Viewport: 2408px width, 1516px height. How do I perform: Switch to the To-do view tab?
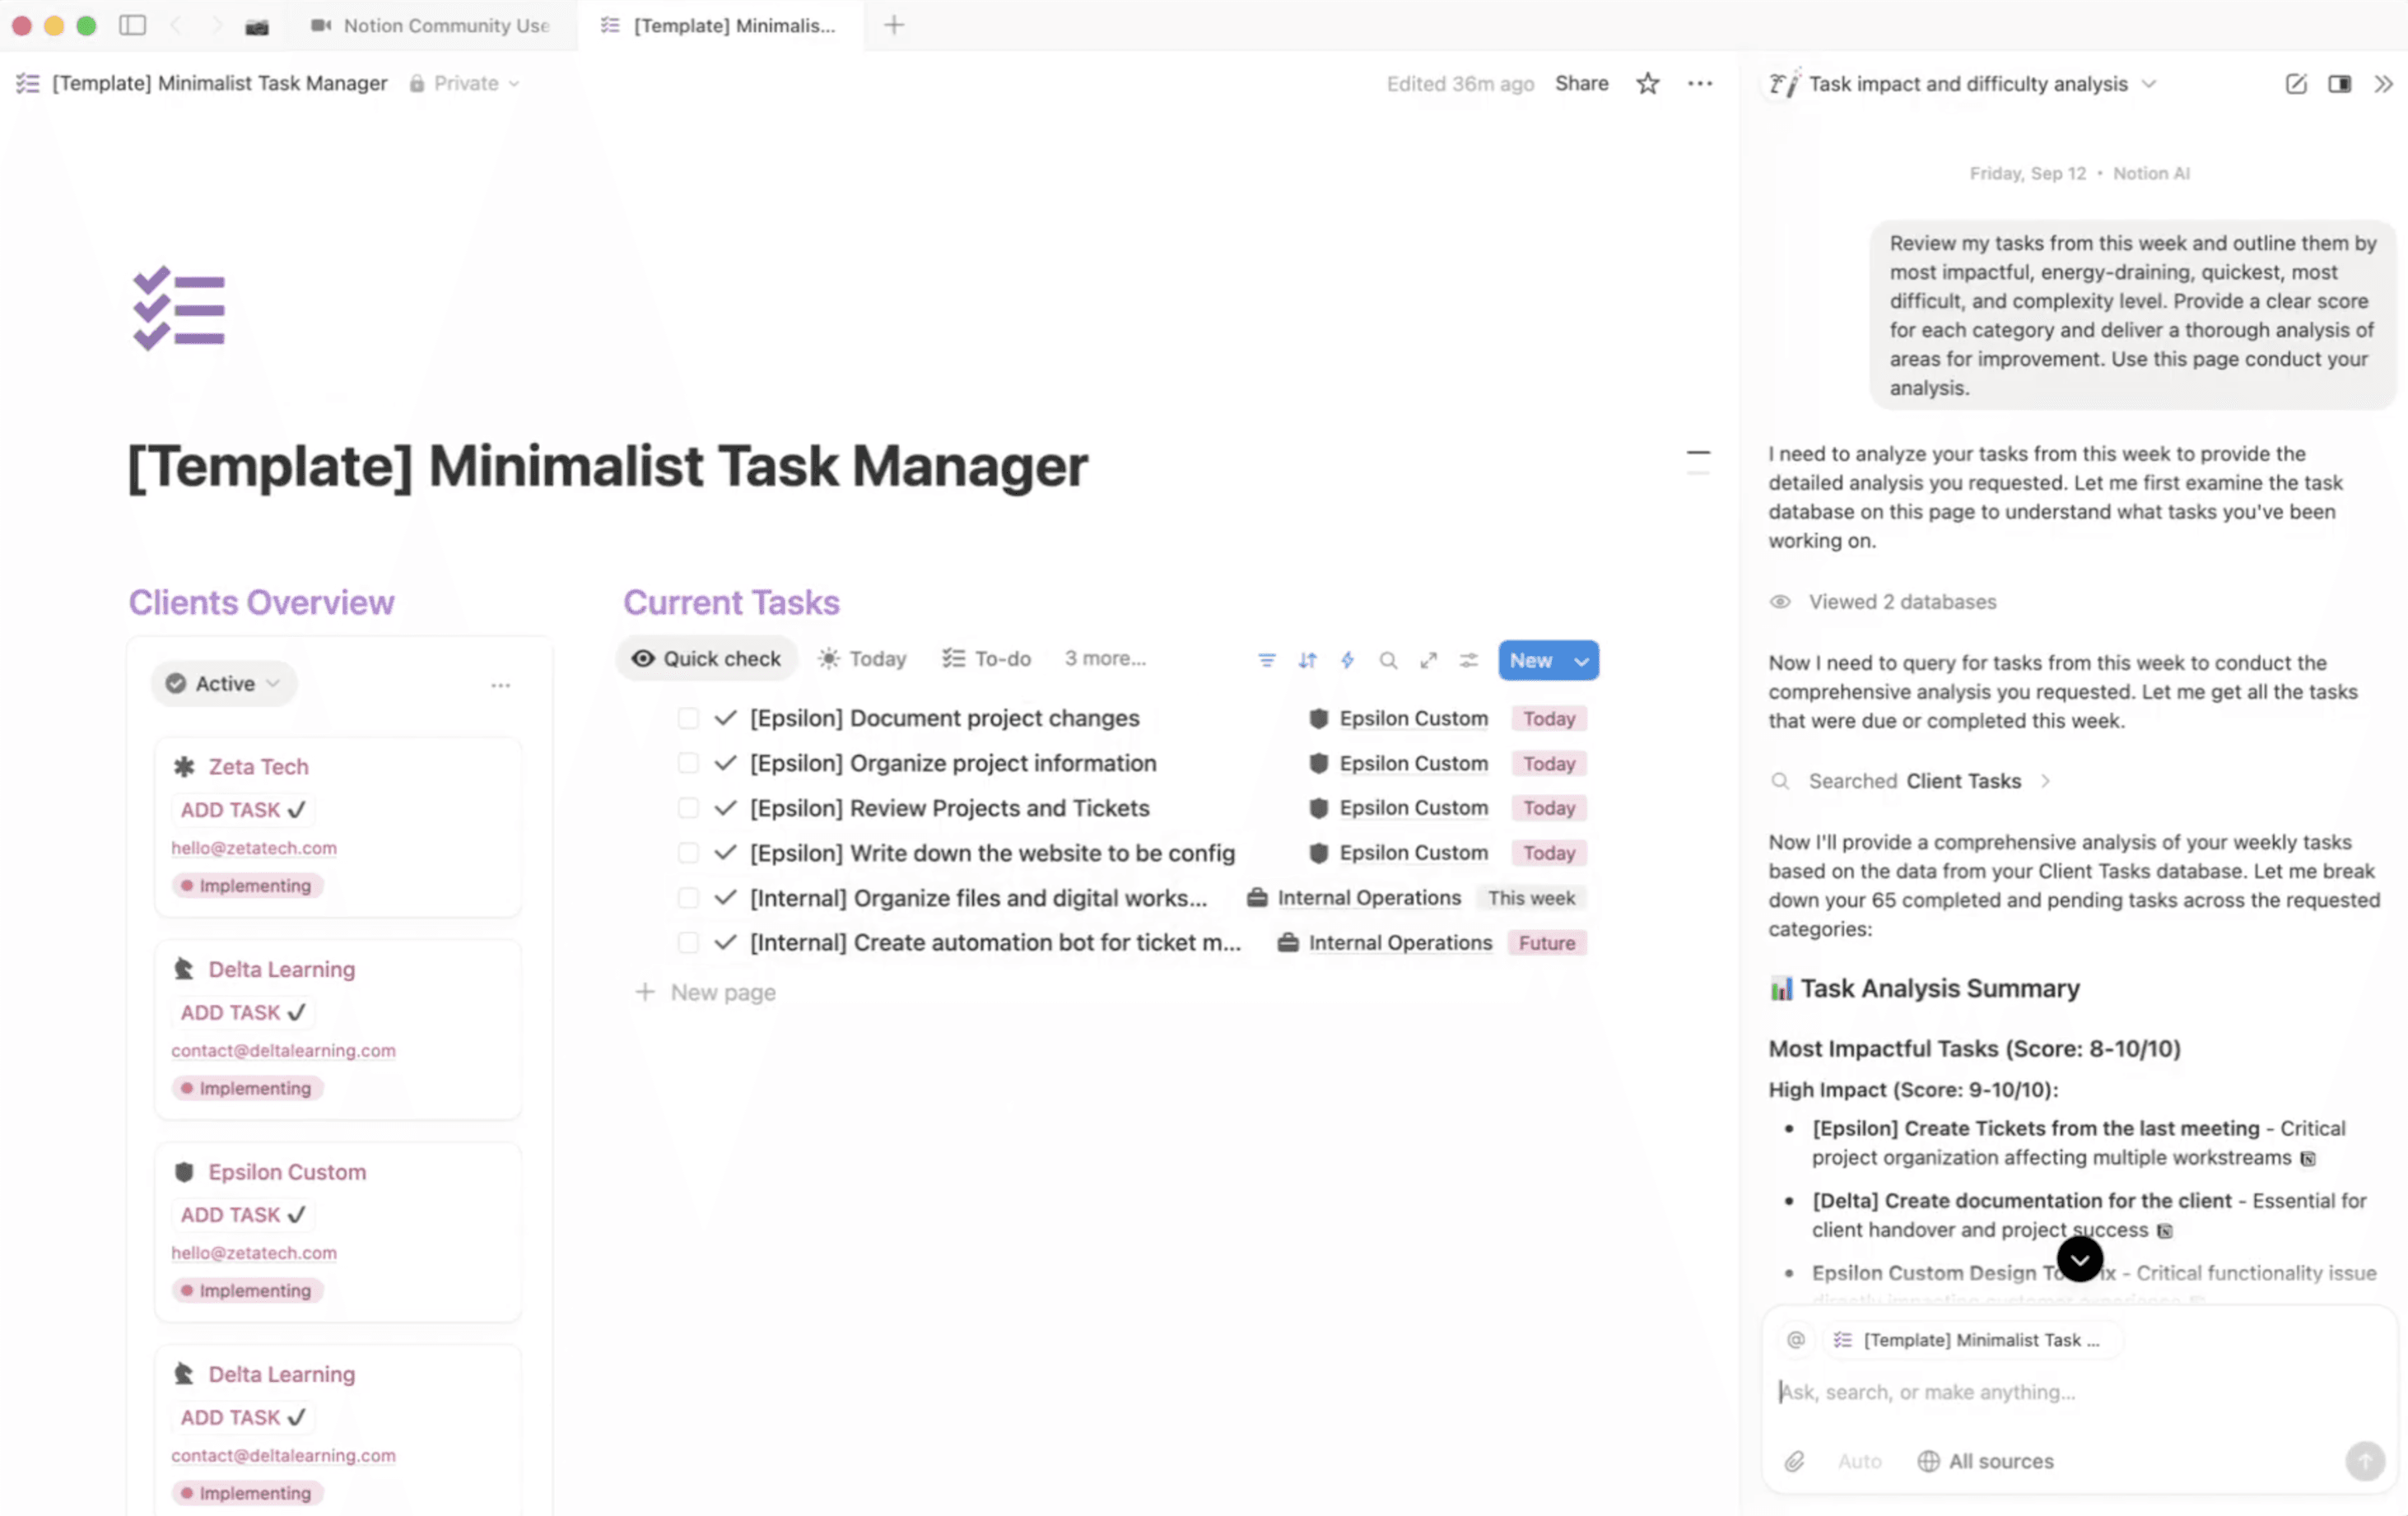986,659
